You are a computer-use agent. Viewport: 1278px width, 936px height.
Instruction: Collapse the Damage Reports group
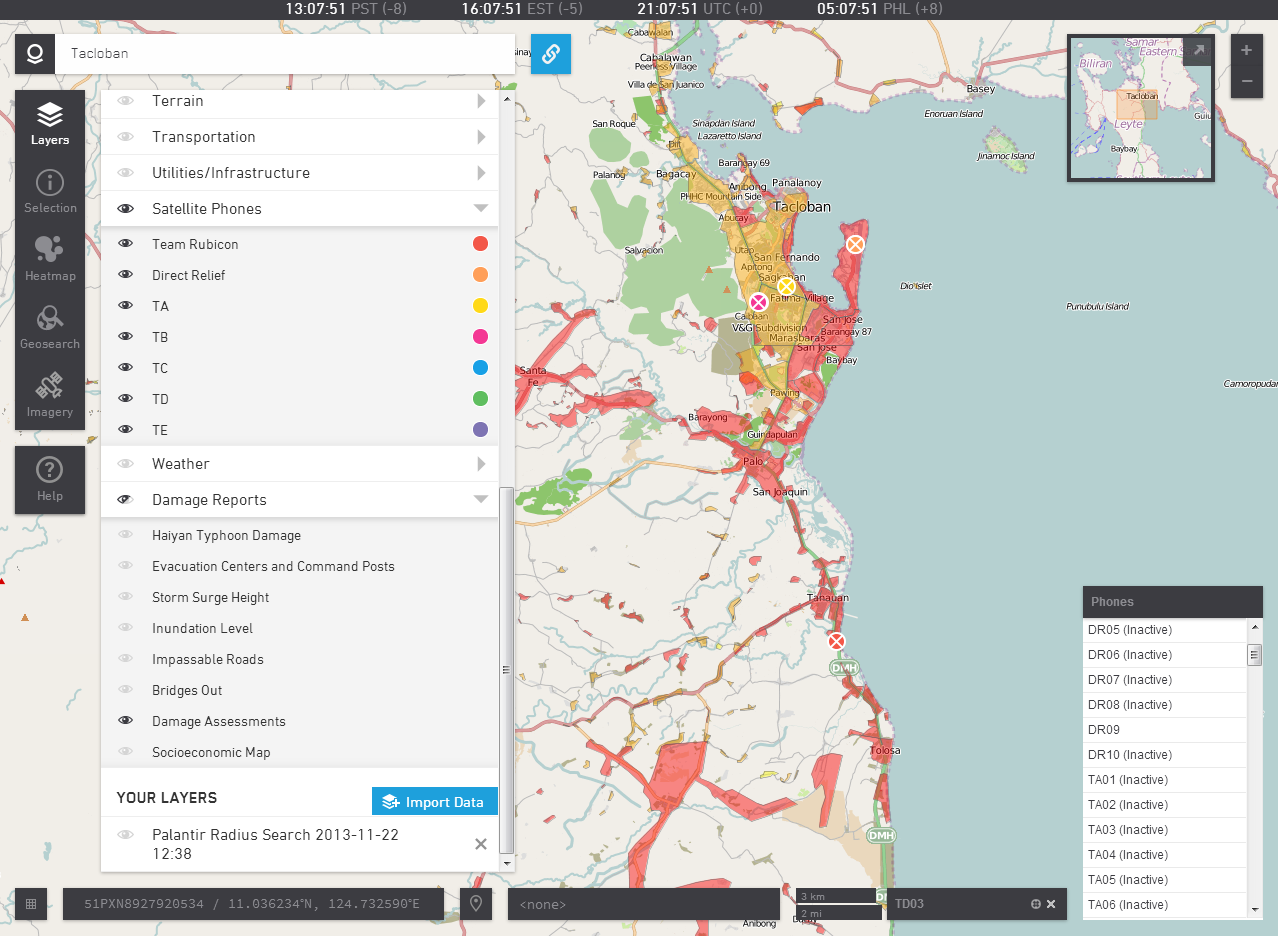click(481, 499)
